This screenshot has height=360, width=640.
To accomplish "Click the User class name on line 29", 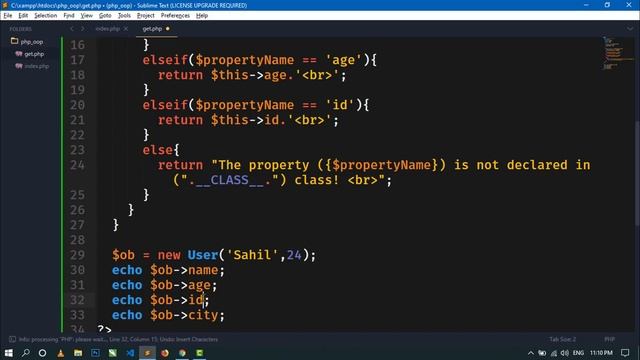I will click(203, 255).
